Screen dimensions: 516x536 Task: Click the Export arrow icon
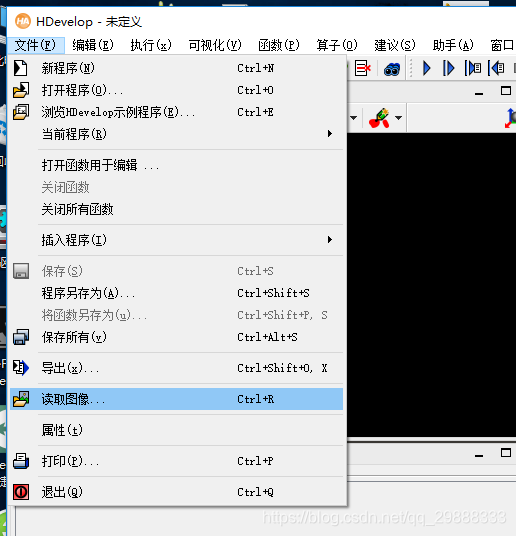[x=21, y=368]
